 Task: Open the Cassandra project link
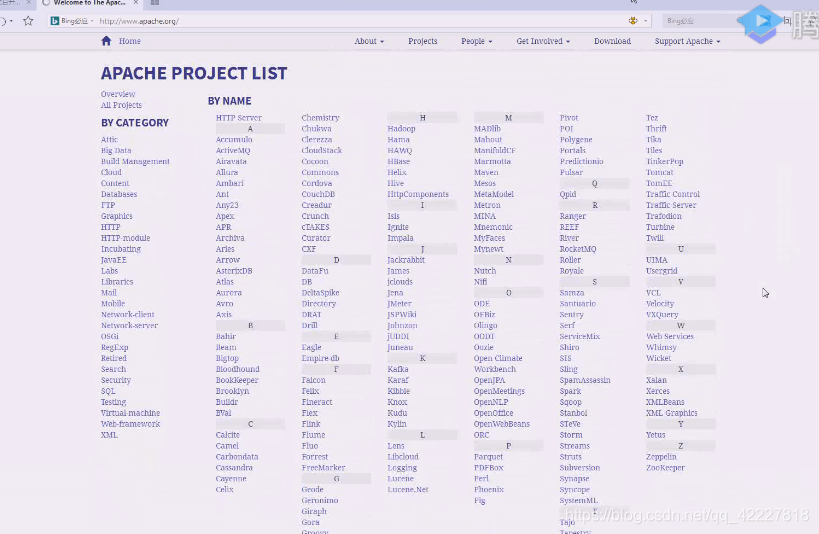click(234, 468)
